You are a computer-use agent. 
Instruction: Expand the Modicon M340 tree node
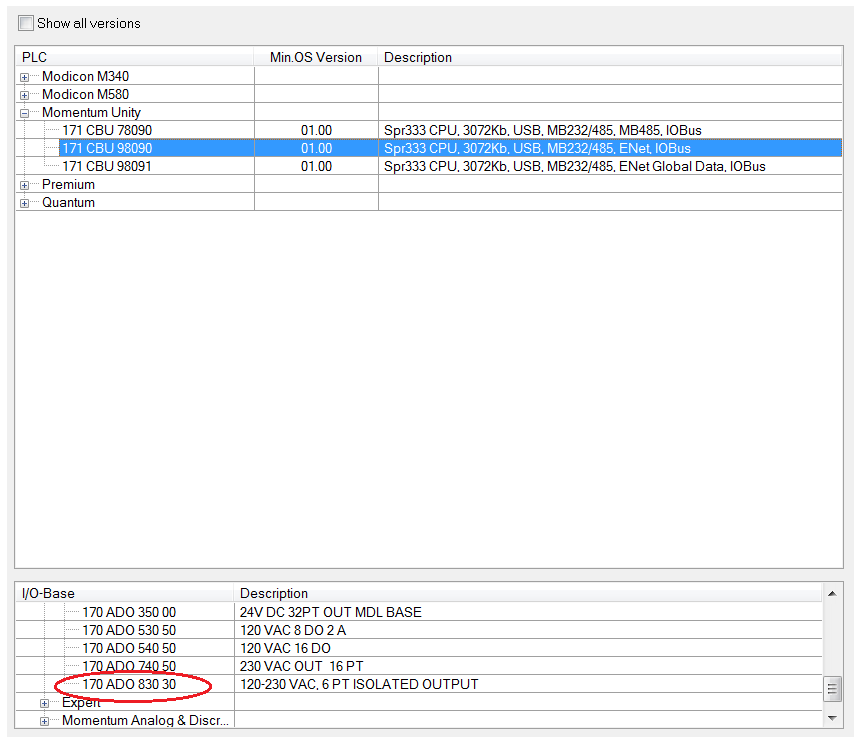point(24,77)
